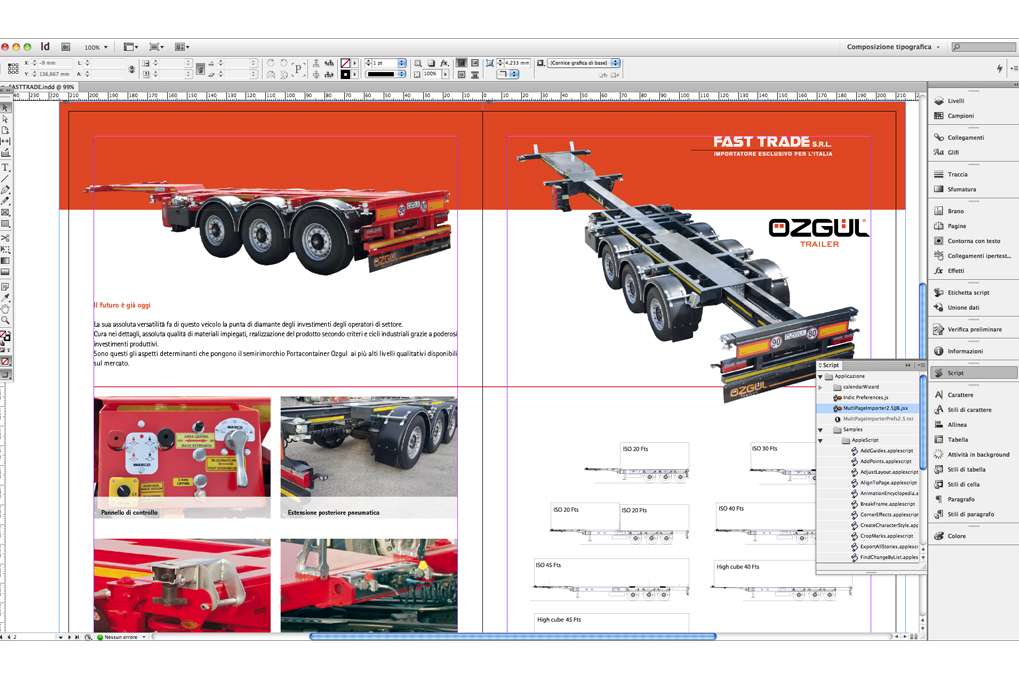1019x678 pixels.
Task: Select the Note tool
Action: coord(5,287)
